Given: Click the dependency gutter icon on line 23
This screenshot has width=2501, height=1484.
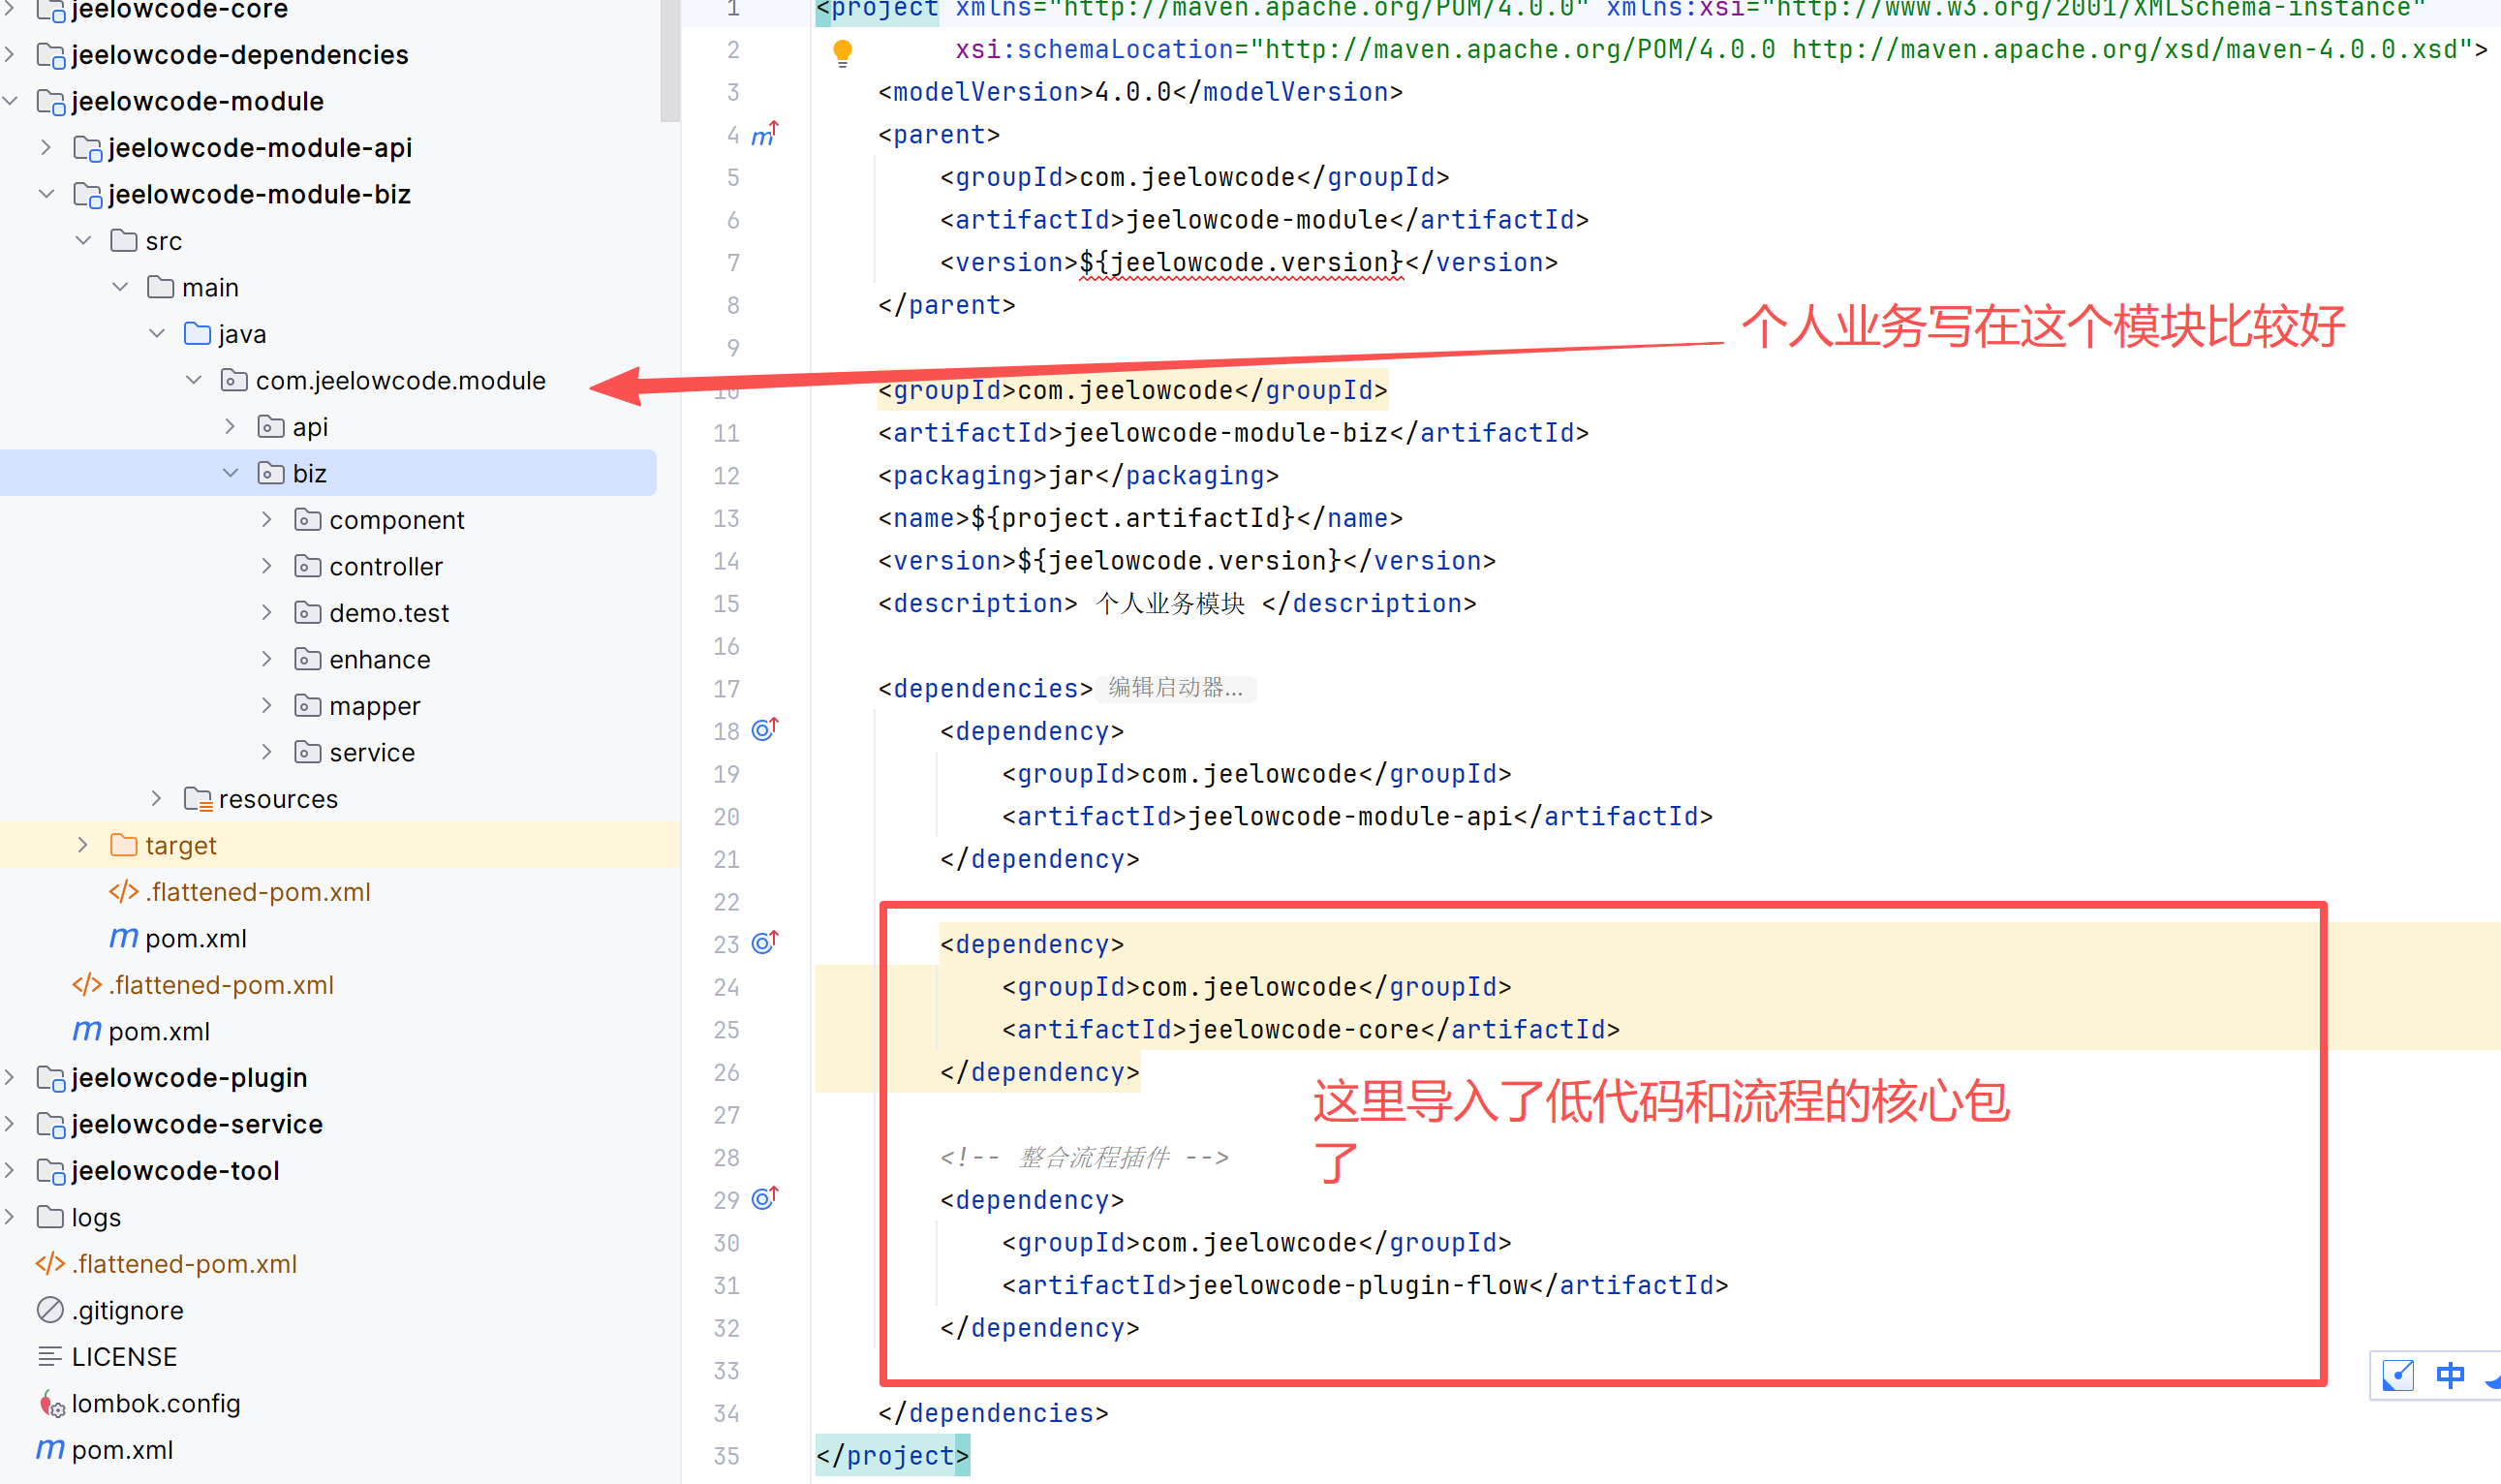Looking at the screenshot, I should [x=764, y=943].
